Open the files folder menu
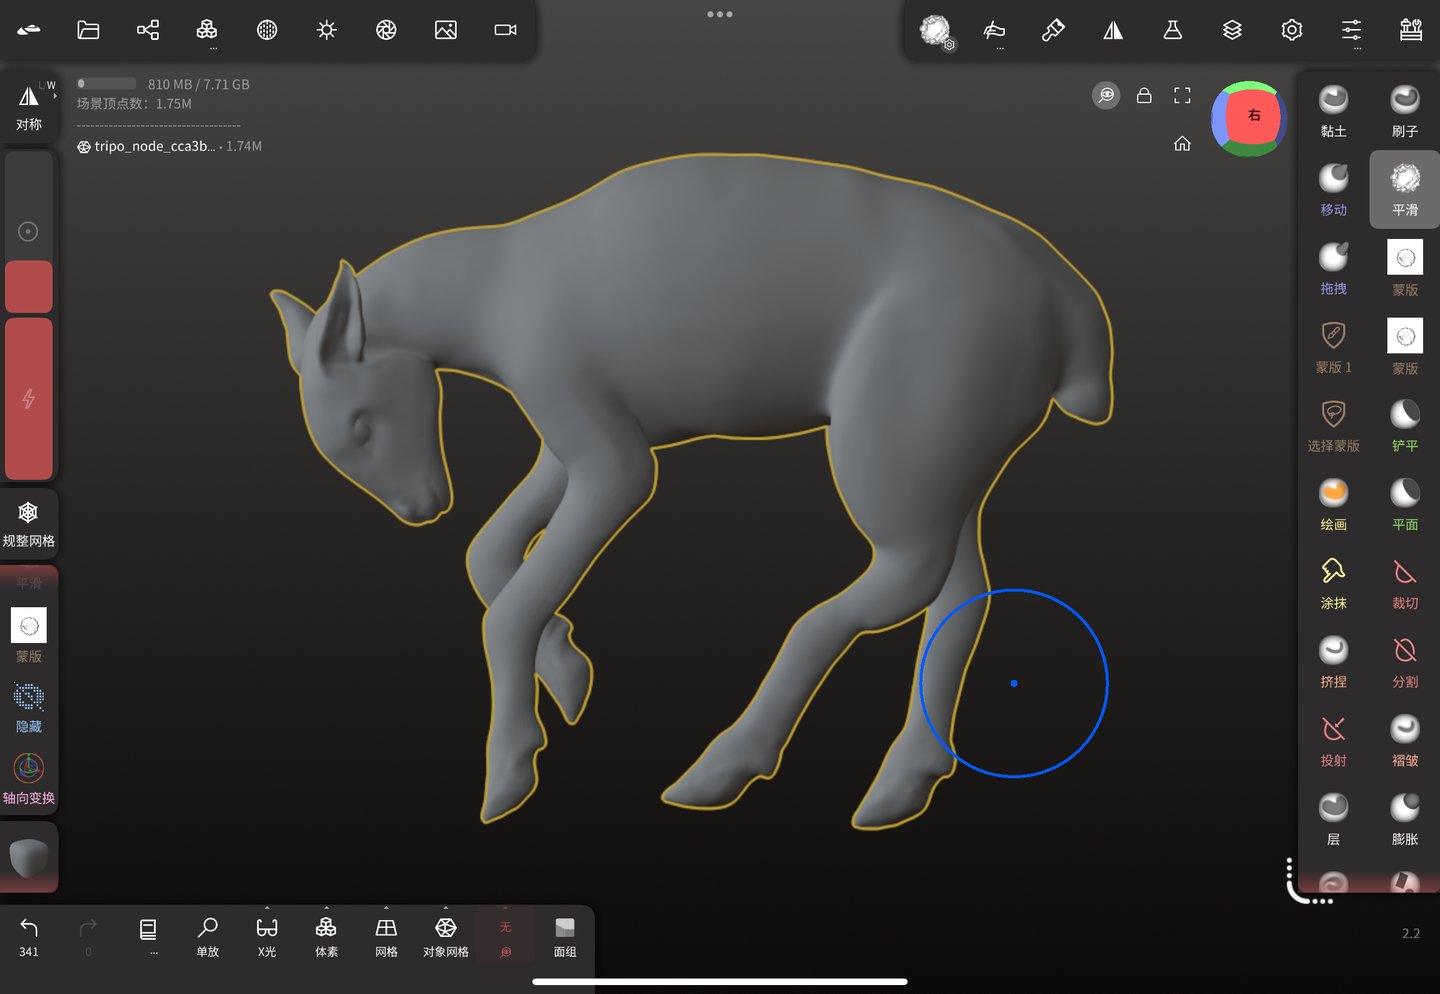 [x=88, y=30]
